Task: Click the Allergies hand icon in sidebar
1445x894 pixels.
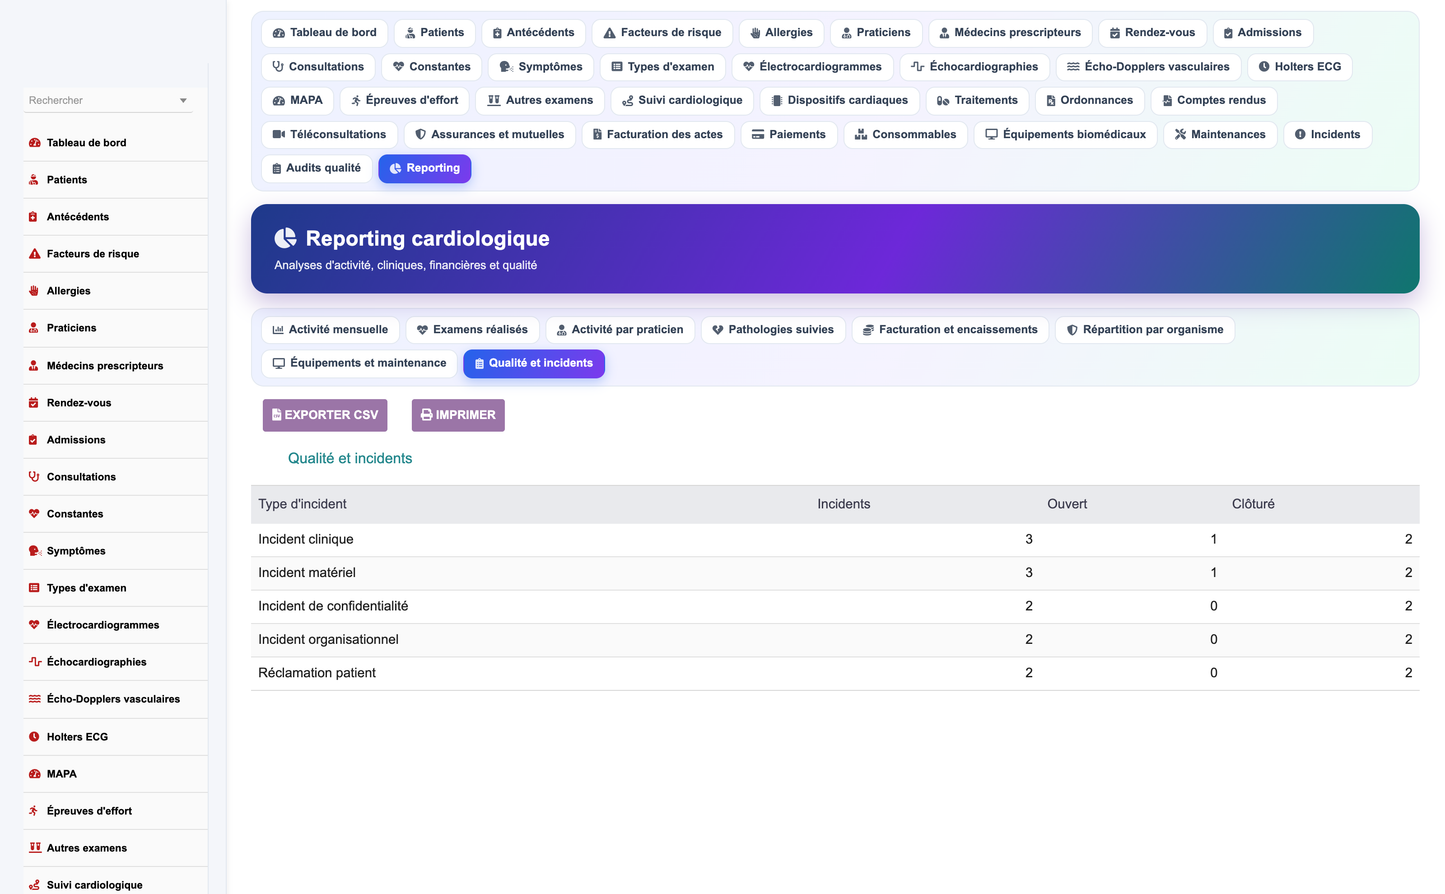Action: tap(34, 291)
